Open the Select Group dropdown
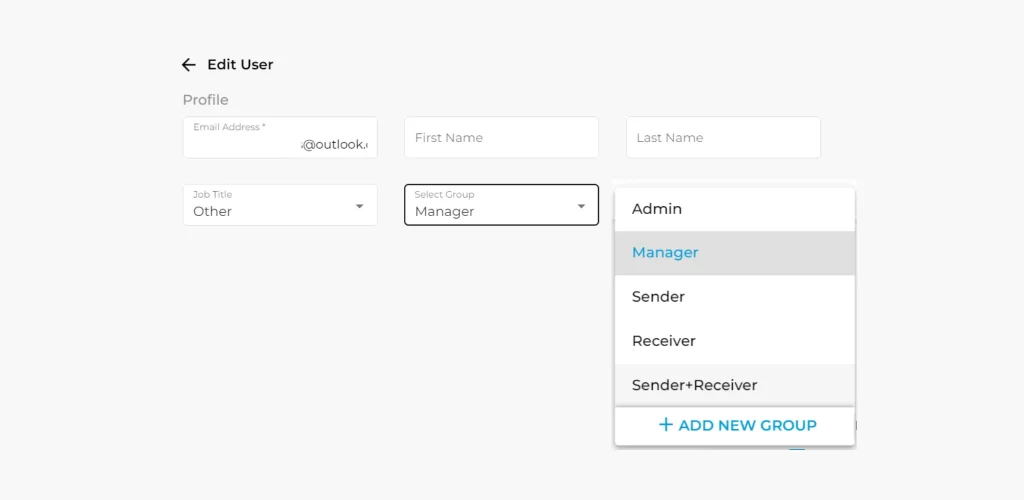The height and width of the screenshot is (500, 1024). pyautogui.click(x=502, y=205)
